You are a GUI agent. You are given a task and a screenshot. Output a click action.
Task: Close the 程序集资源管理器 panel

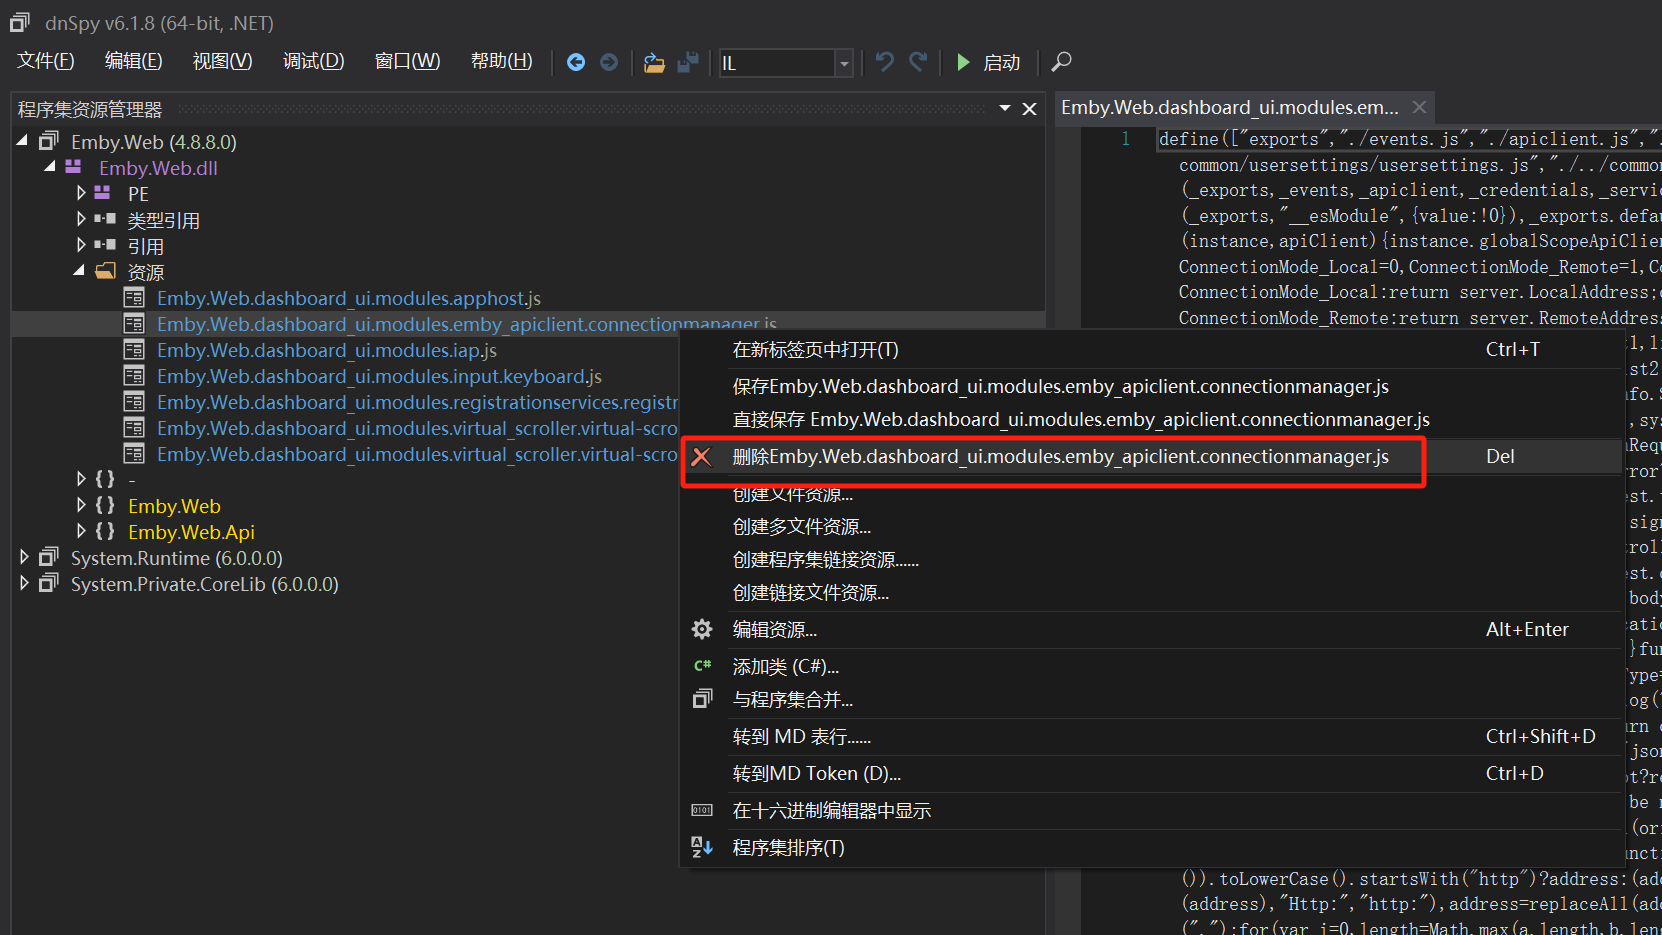coord(1029,109)
